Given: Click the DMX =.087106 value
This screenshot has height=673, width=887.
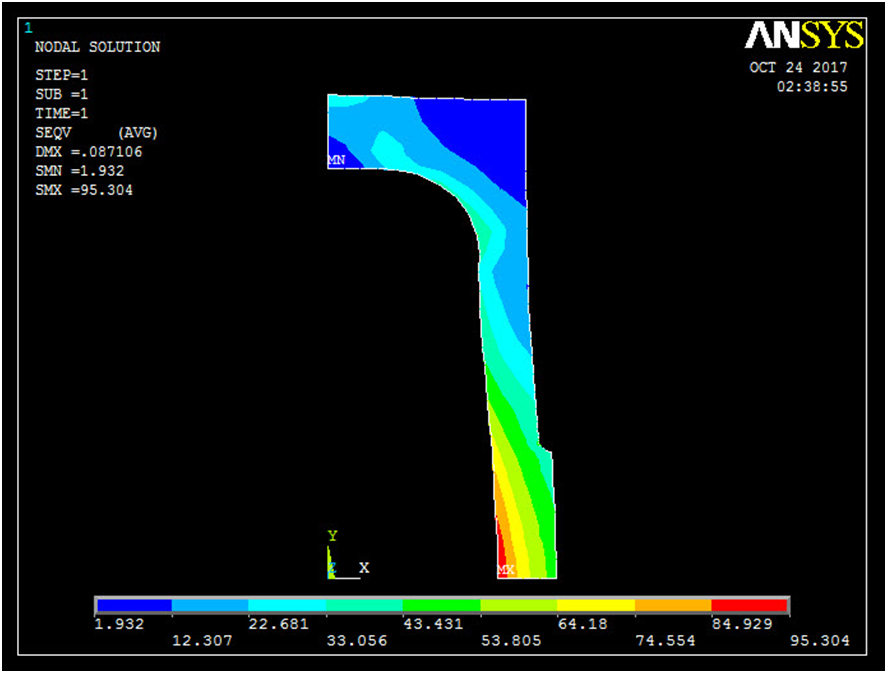Looking at the screenshot, I should coord(91,151).
